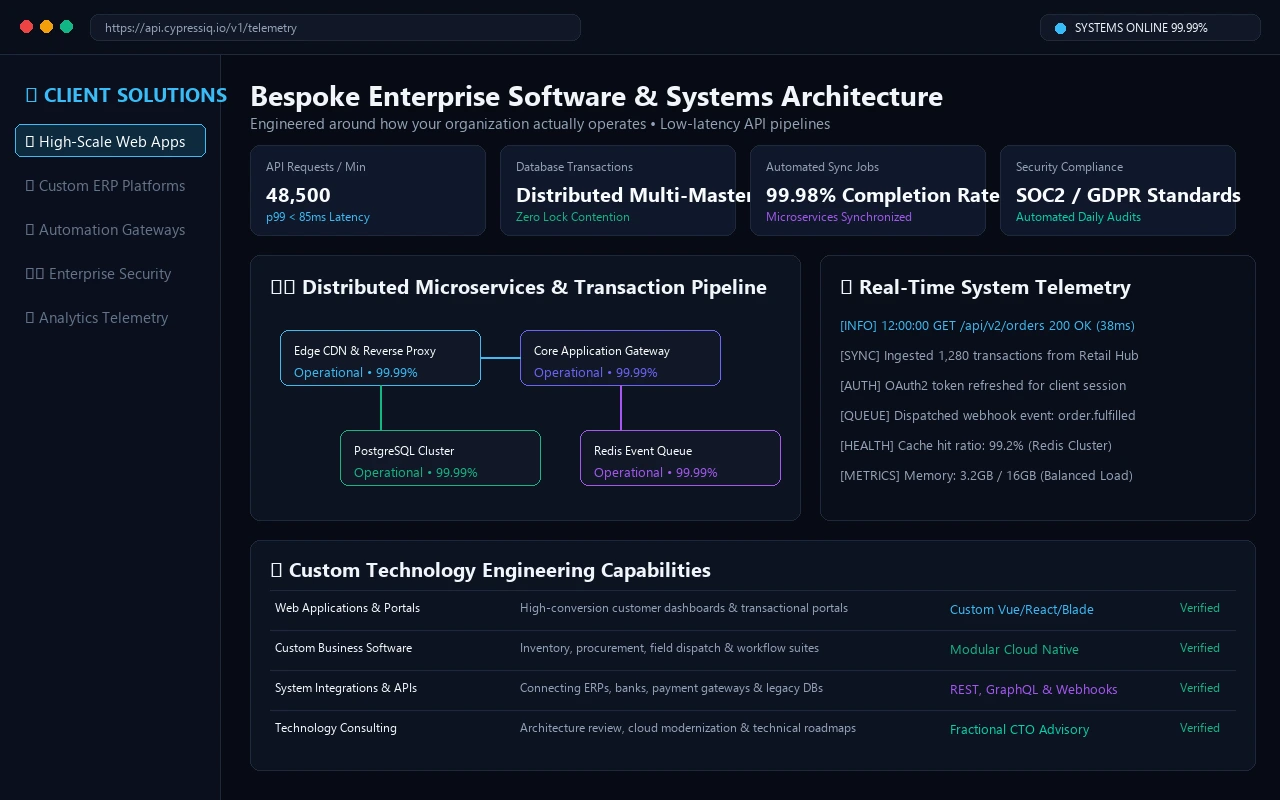Screen dimensions: 1280x800
Task: Select the Core Application Gateway node
Action: tap(620, 358)
